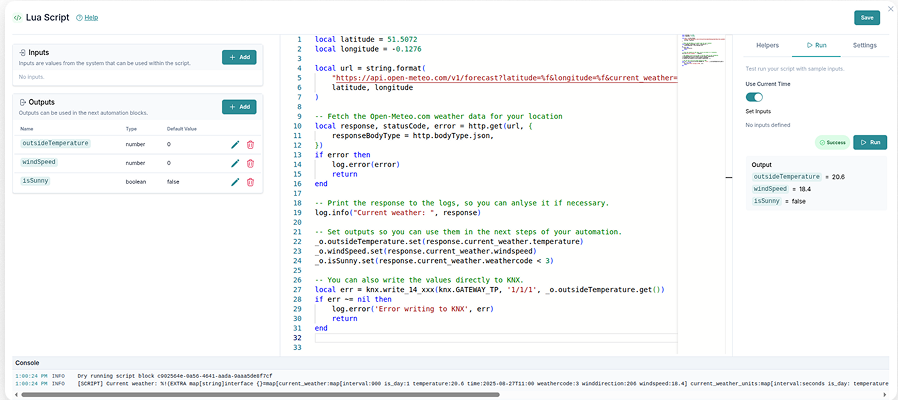This screenshot has height=400, width=898.
Task: Click the log.info Current weather code line
Action: [x=397, y=213]
